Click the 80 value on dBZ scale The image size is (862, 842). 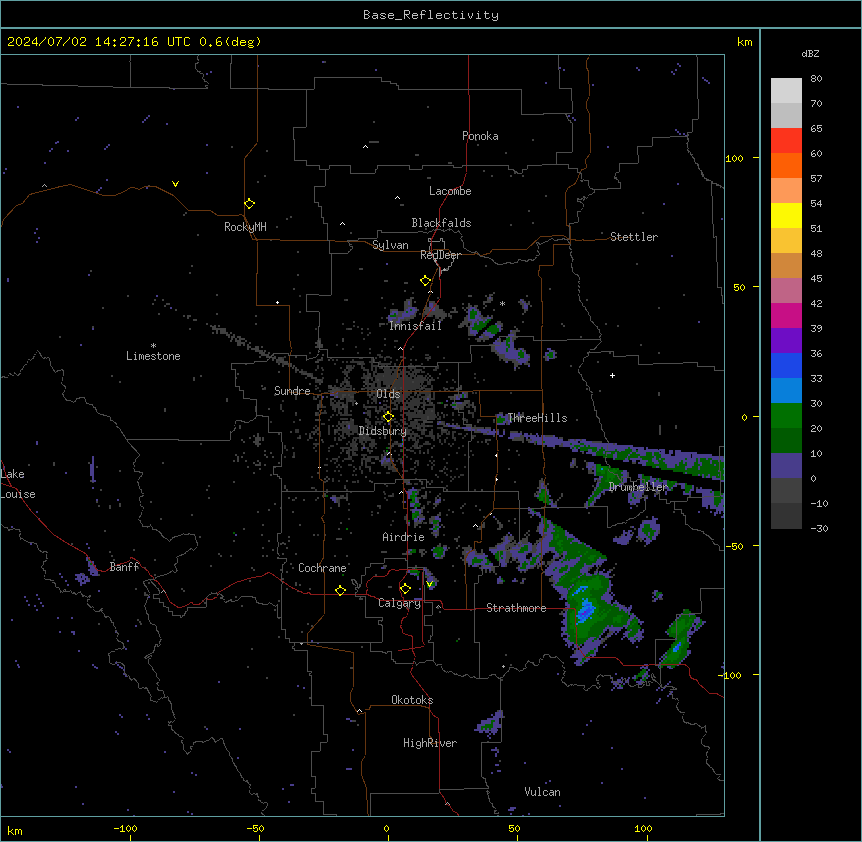tap(816, 79)
